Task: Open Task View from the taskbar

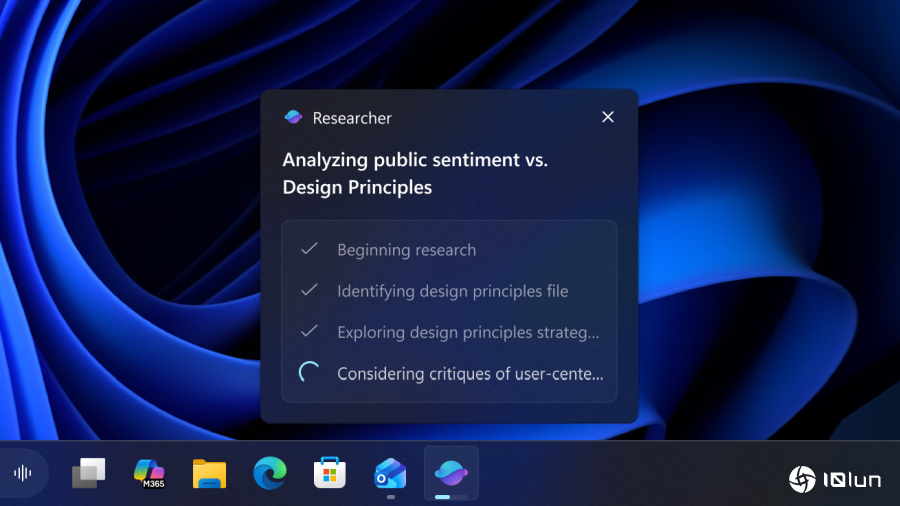Action: (x=89, y=473)
